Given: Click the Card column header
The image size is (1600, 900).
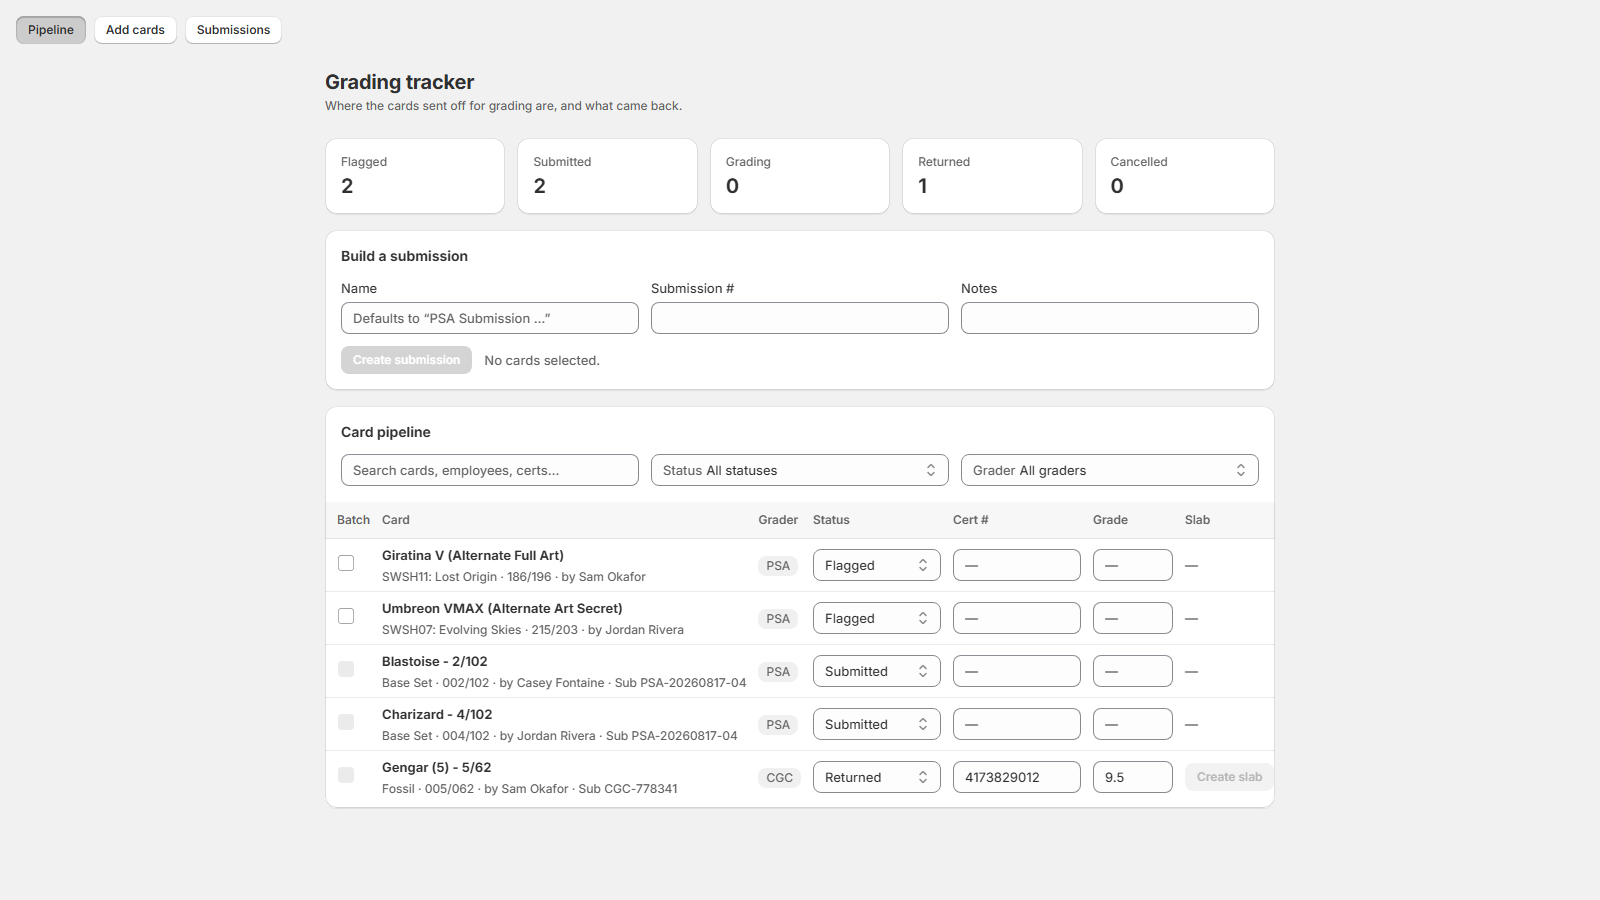Looking at the screenshot, I should pyautogui.click(x=396, y=520).
